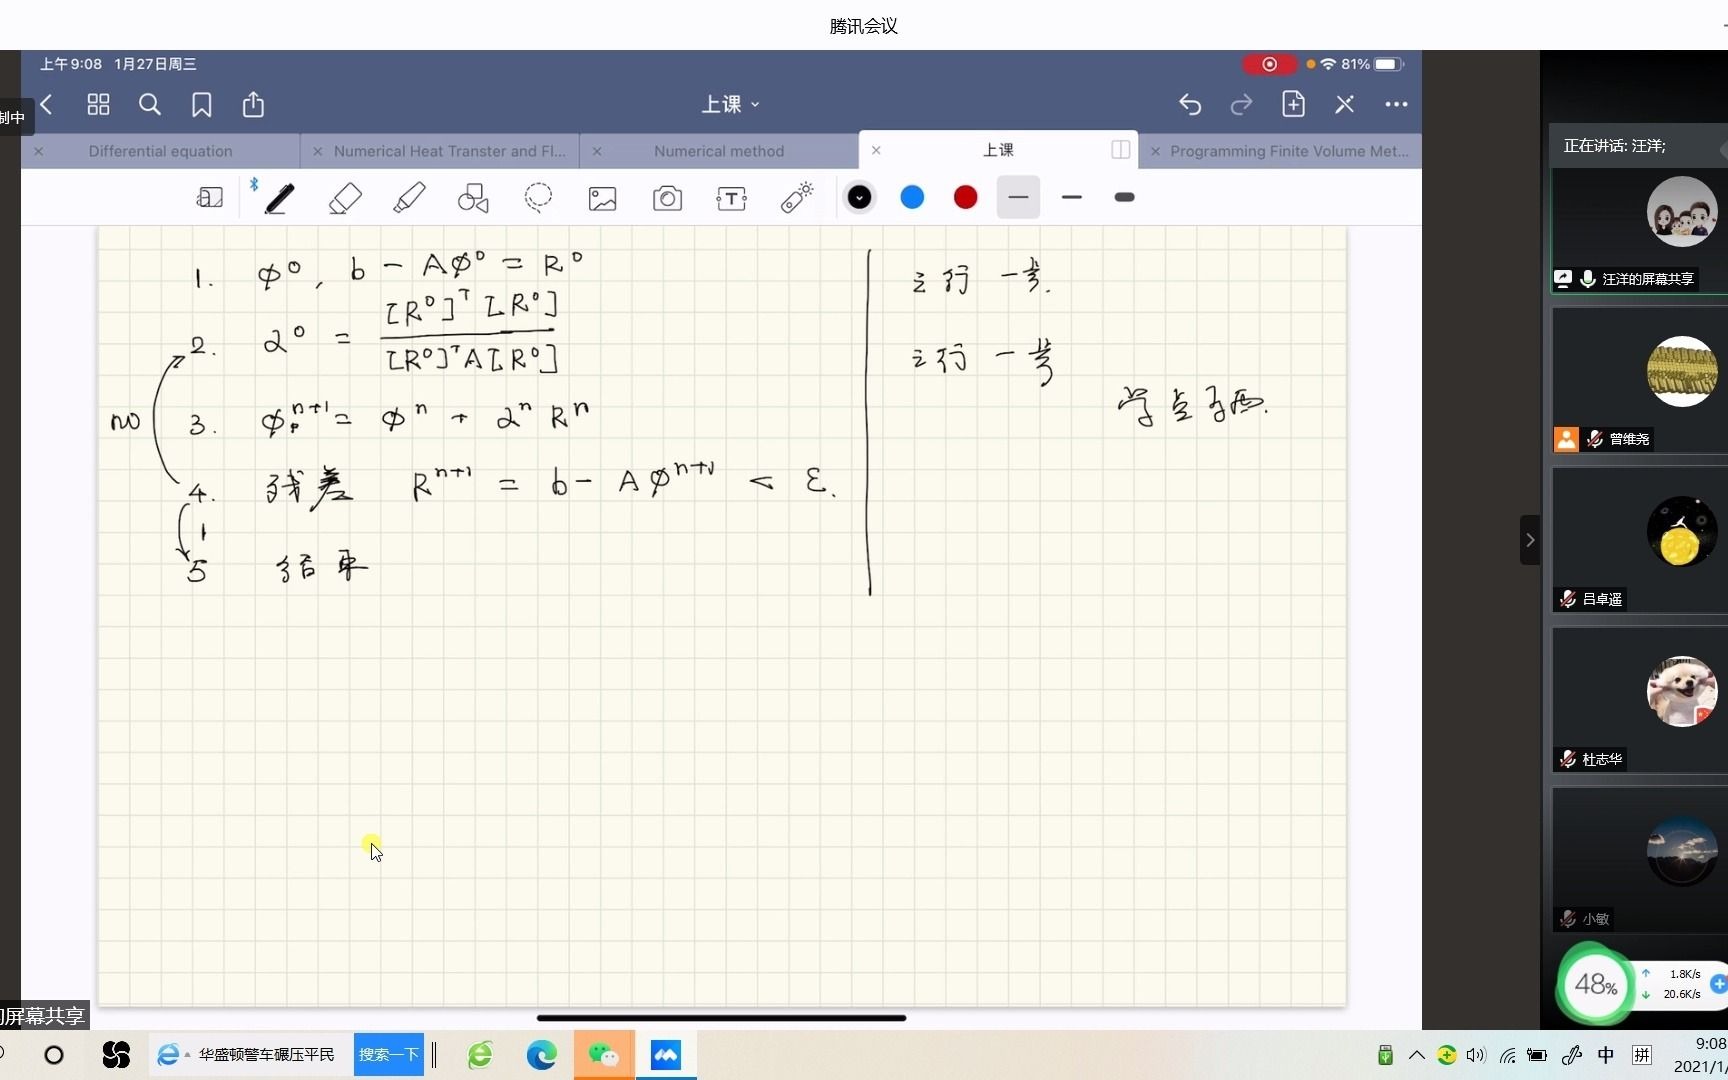Show hidden system tray icons
The image size is (1728, 1080).
point(1416,1055)
